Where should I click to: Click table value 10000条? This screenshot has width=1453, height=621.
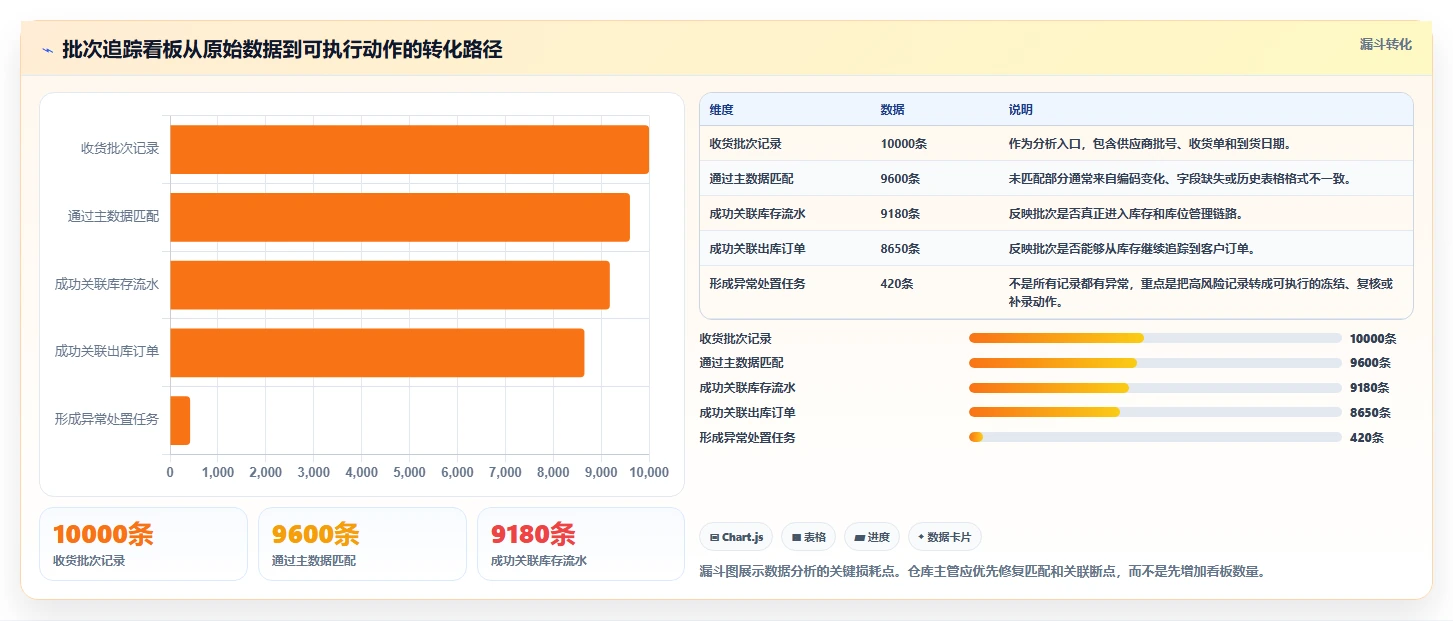(903, 144)
